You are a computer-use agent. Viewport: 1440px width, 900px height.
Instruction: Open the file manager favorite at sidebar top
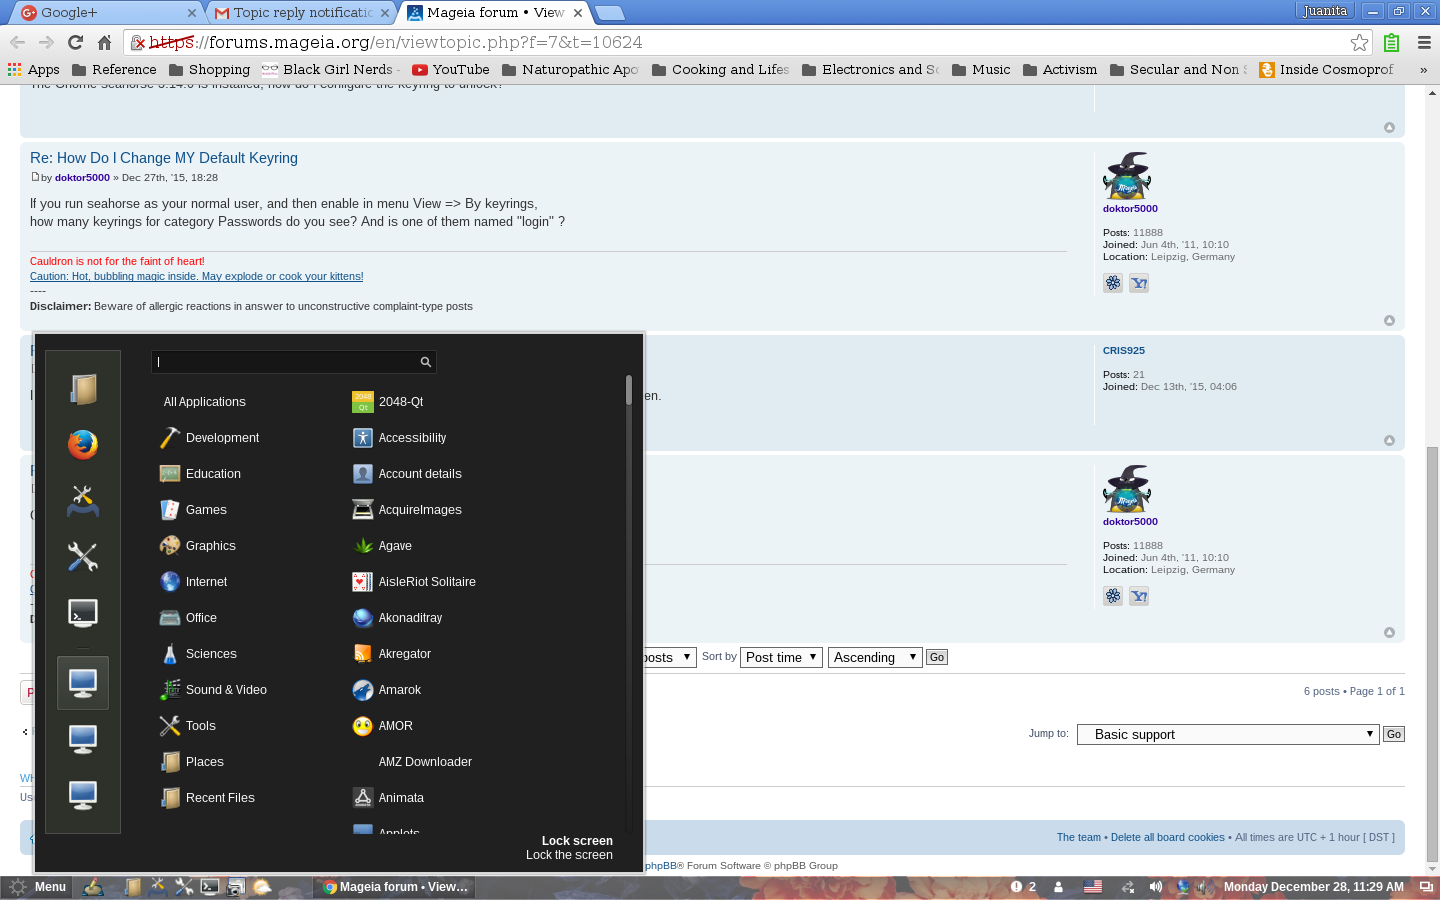click(x=83, y=388)
